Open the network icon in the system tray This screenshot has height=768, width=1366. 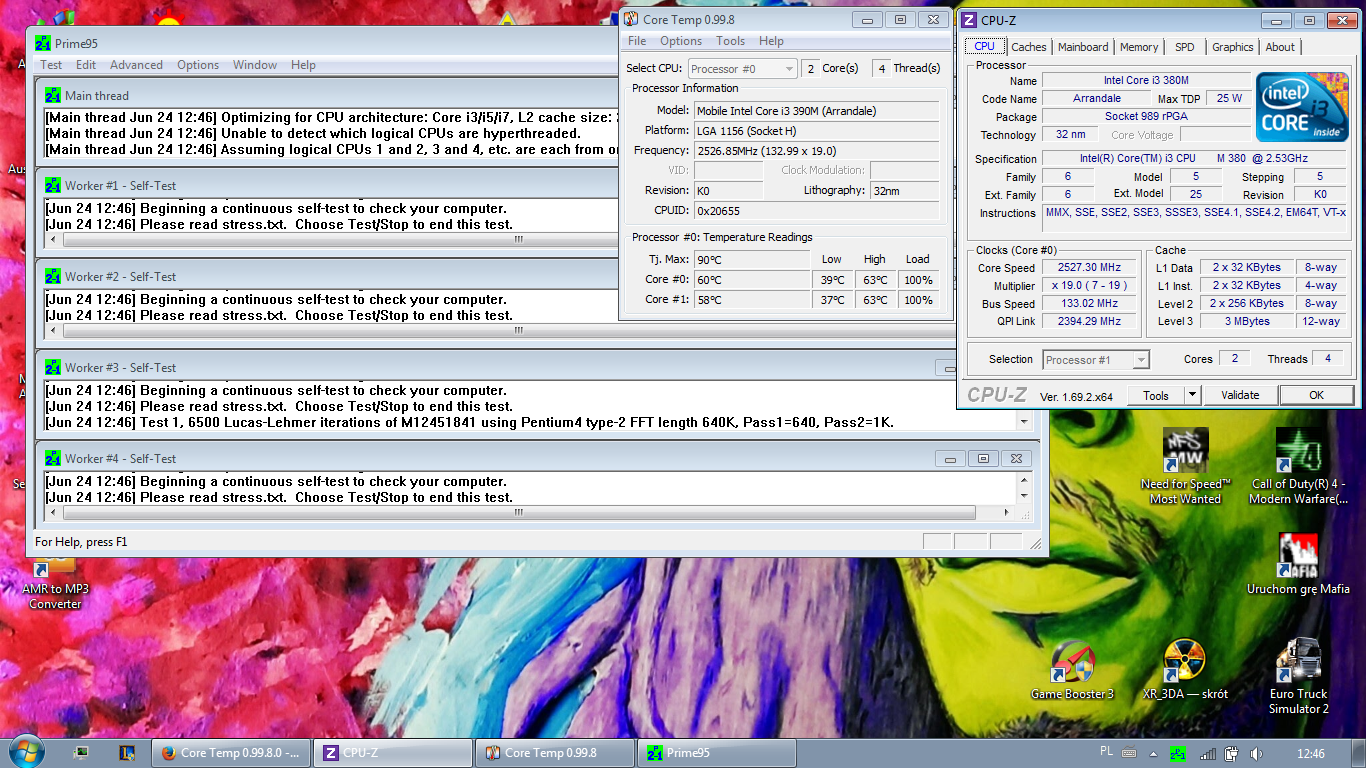coord(1208,753)
